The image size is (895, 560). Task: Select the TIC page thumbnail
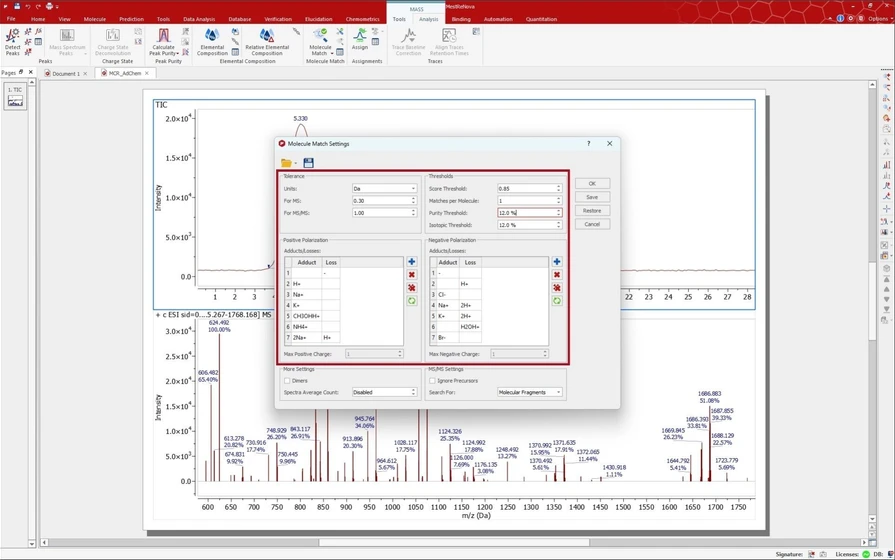coord(15,96)
